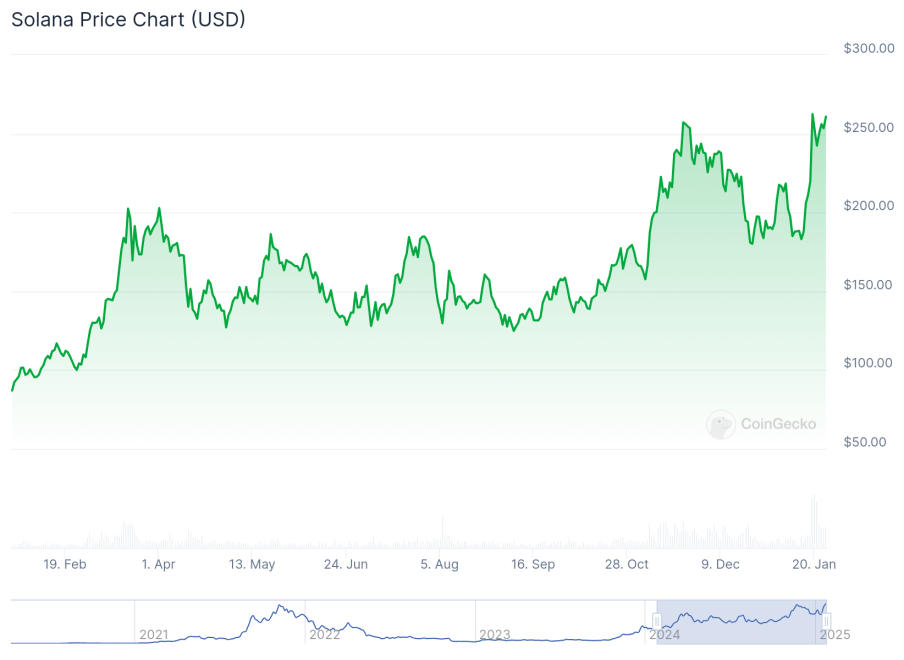Click the $300.00 price axis label
This screenshot has width=904, height=660.
click(868, 48)
